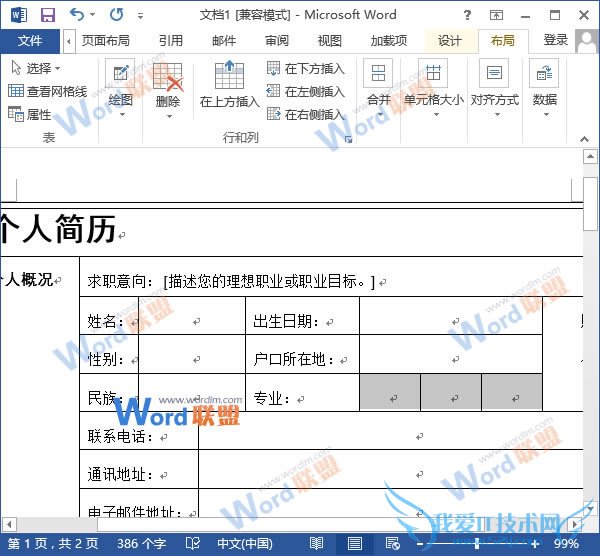Switch to Web Layout view
This screenshot has height=556, width=600.
[x=393, y=544]
